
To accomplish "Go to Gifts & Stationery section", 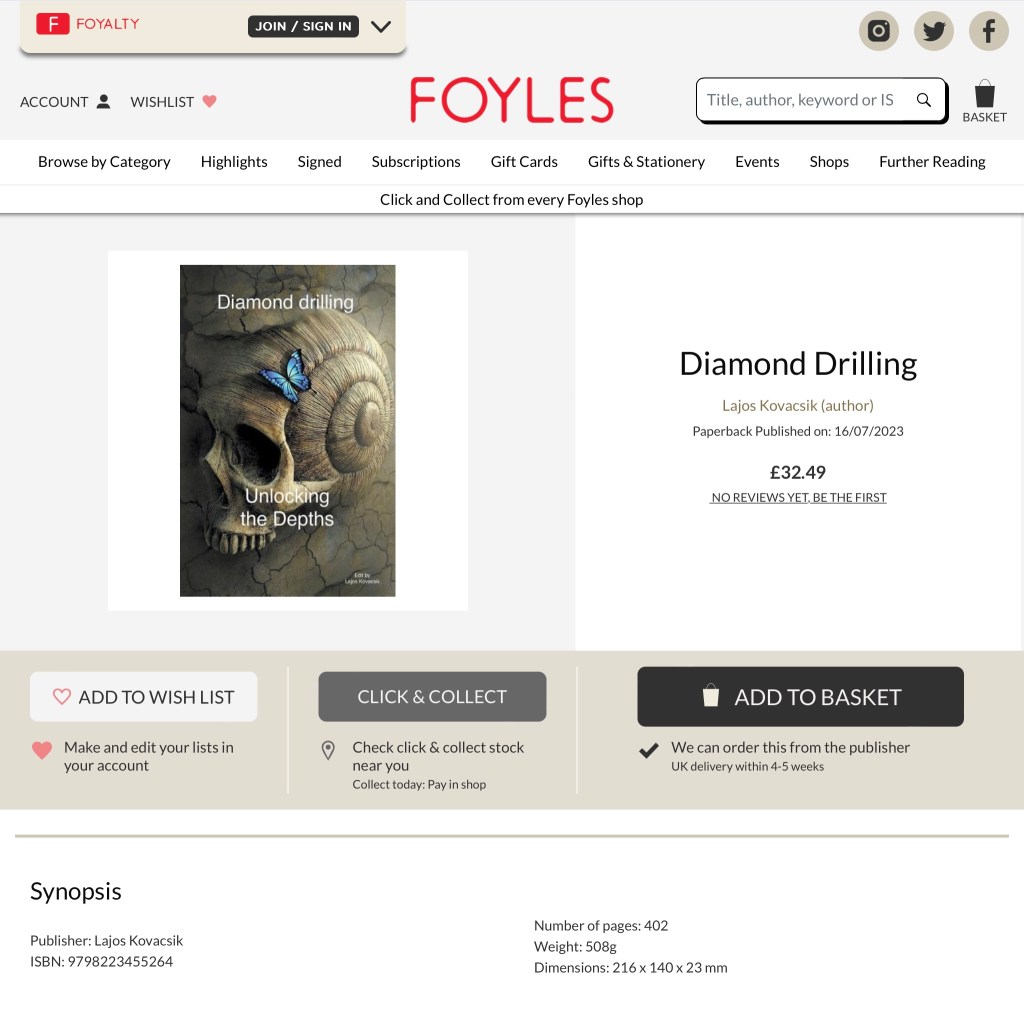I will click(646, 162).
